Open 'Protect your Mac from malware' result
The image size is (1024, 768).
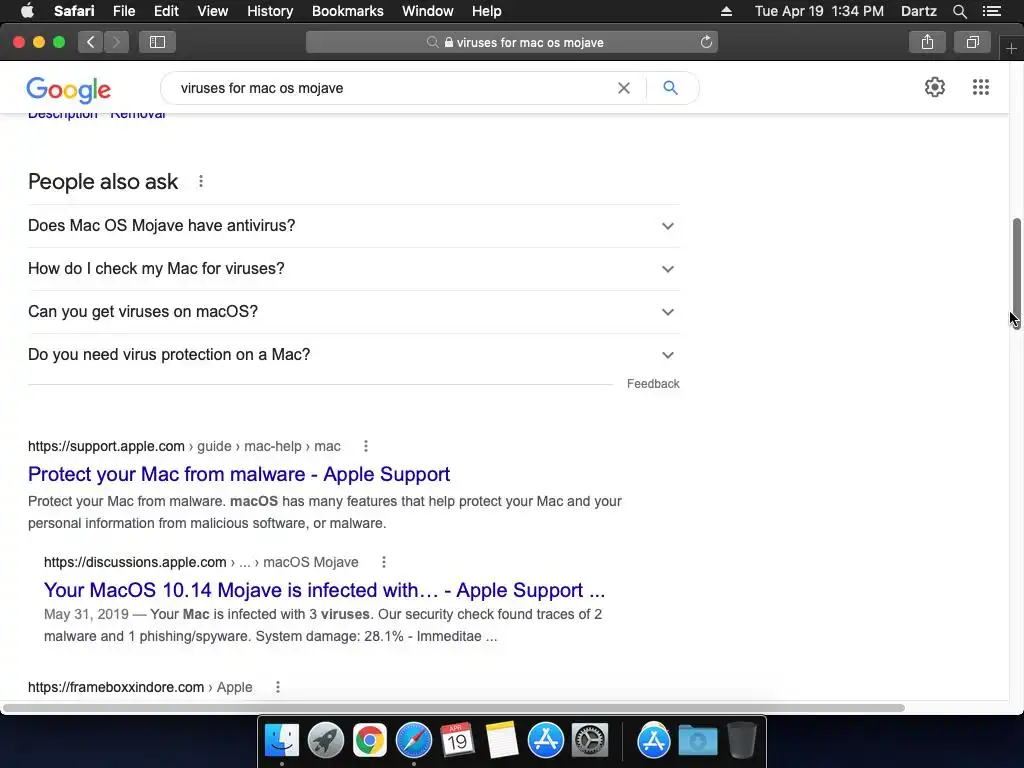239,474
